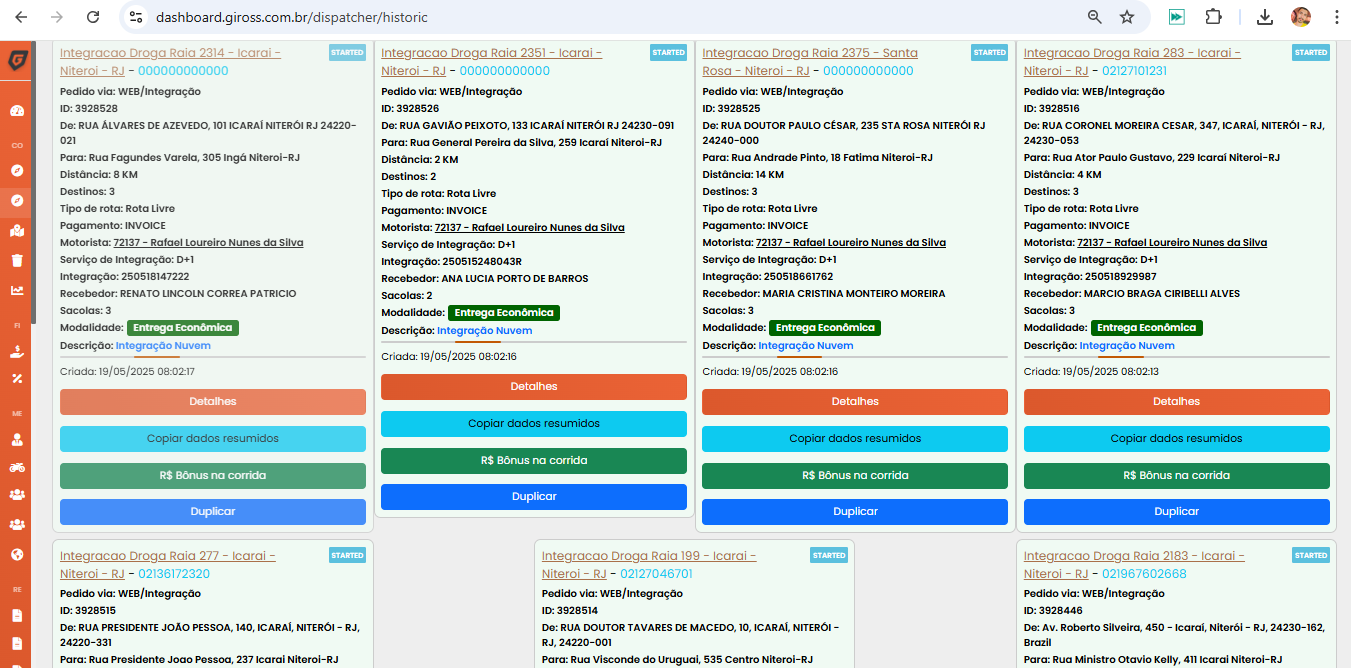Click the text 'Recebedor: ANA LUCIA PORTO DE BARROS'
This screenshot has width=1351, height=668.
[x=485, y=279]
